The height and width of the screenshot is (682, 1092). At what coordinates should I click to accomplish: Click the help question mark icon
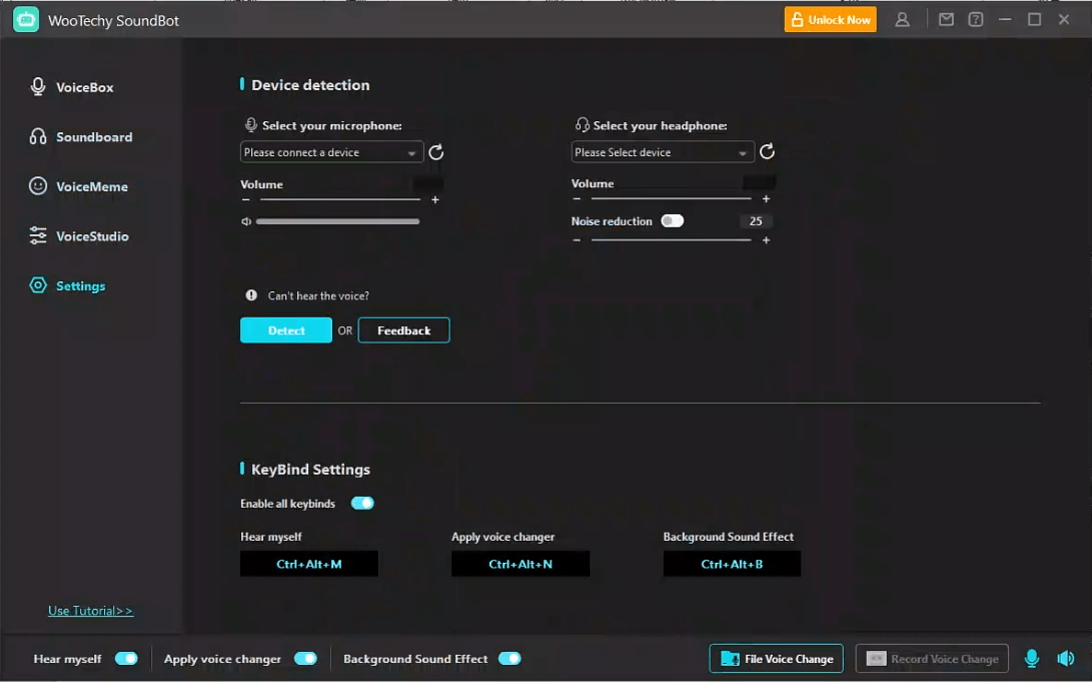click(976, 20)
